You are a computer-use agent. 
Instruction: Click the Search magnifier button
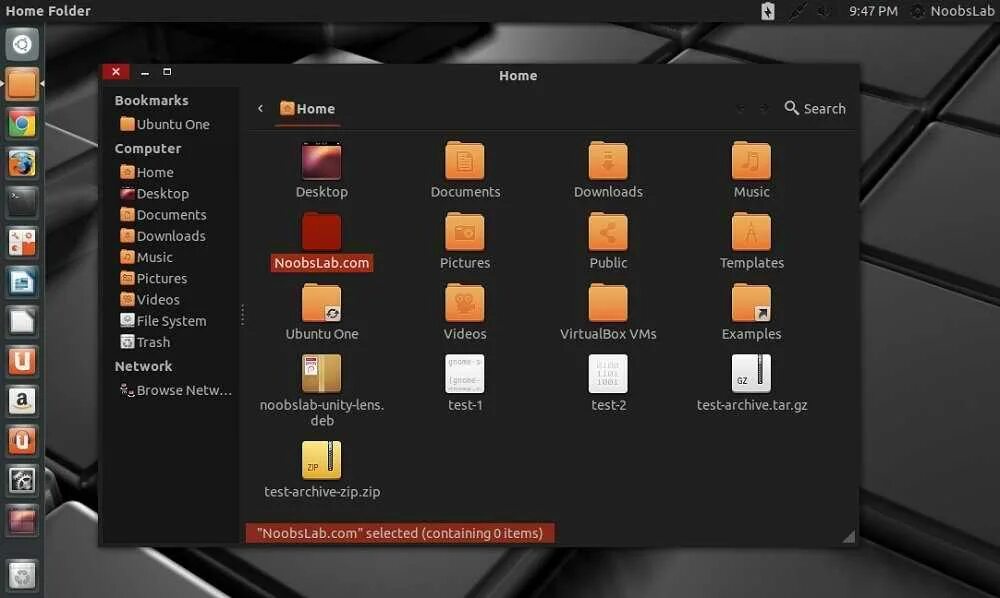(x=814, y=108)
